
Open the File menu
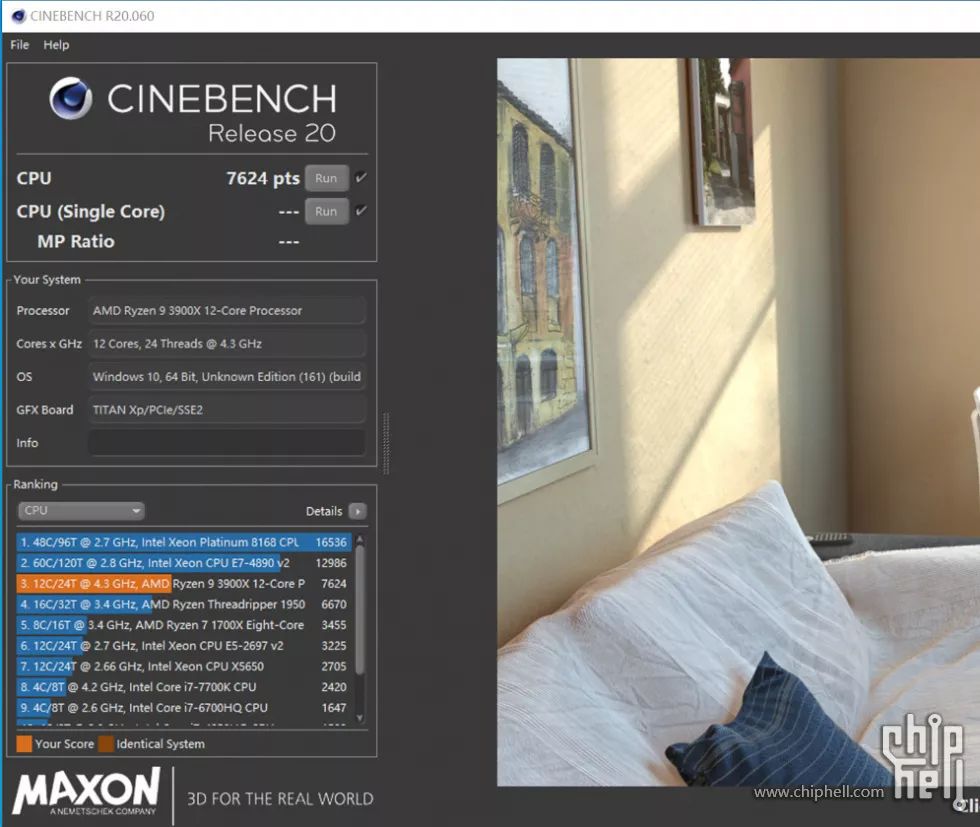(x=19, y=45)
